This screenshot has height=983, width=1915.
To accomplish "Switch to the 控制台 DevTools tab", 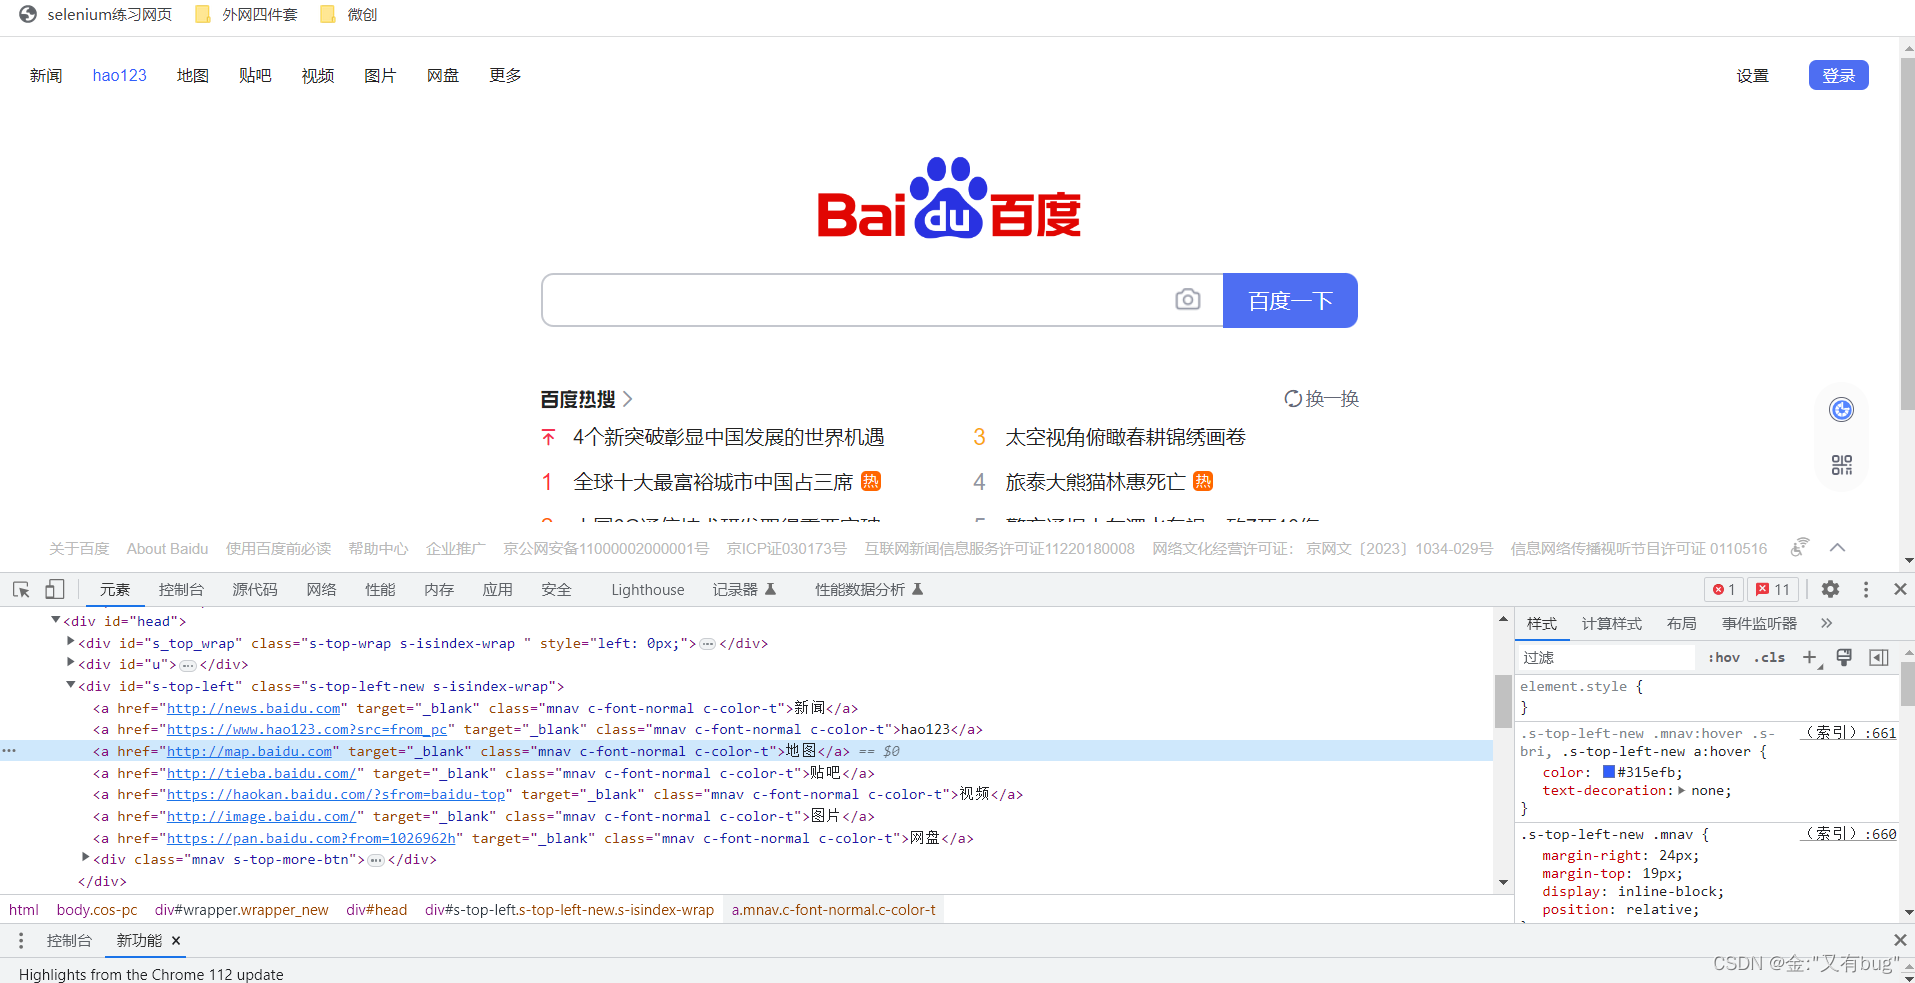I will tap(181, 590).
